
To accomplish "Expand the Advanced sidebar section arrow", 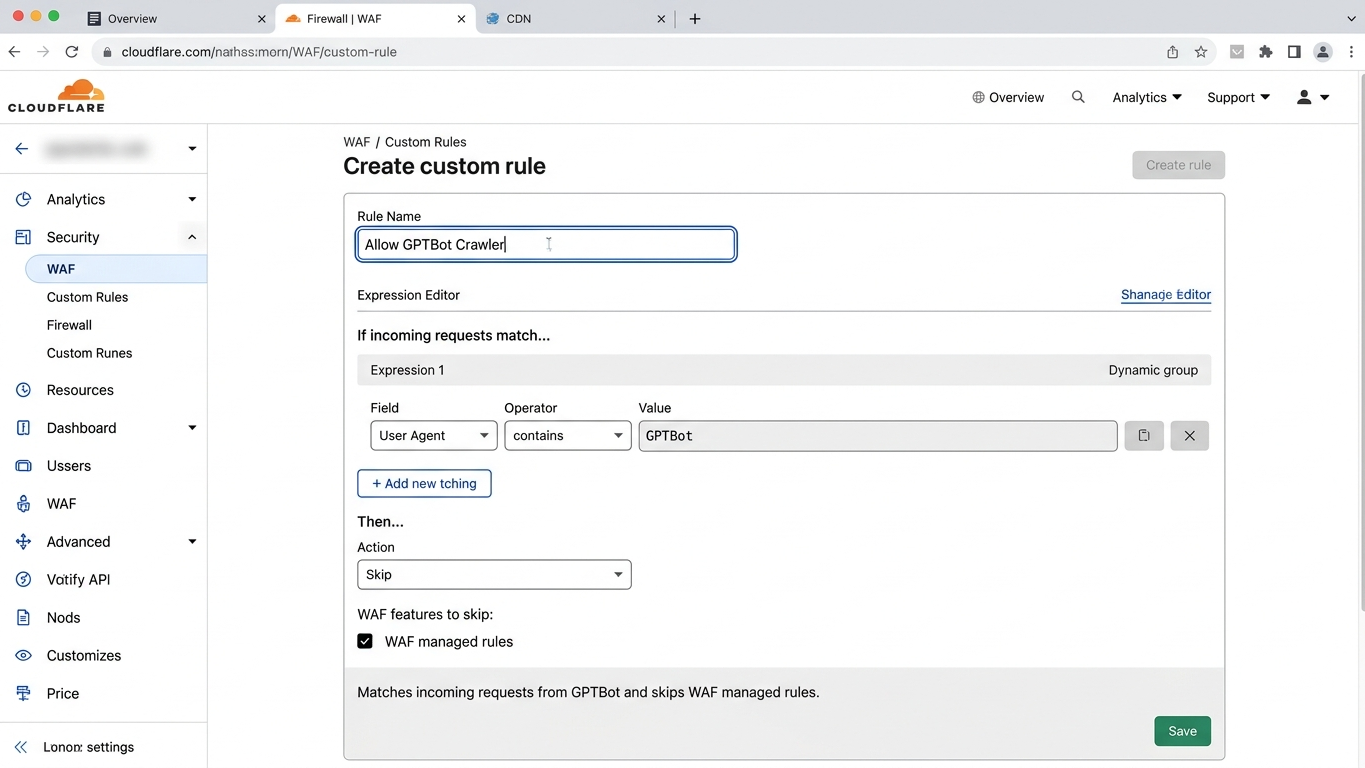I will click(x=192, y=542).
